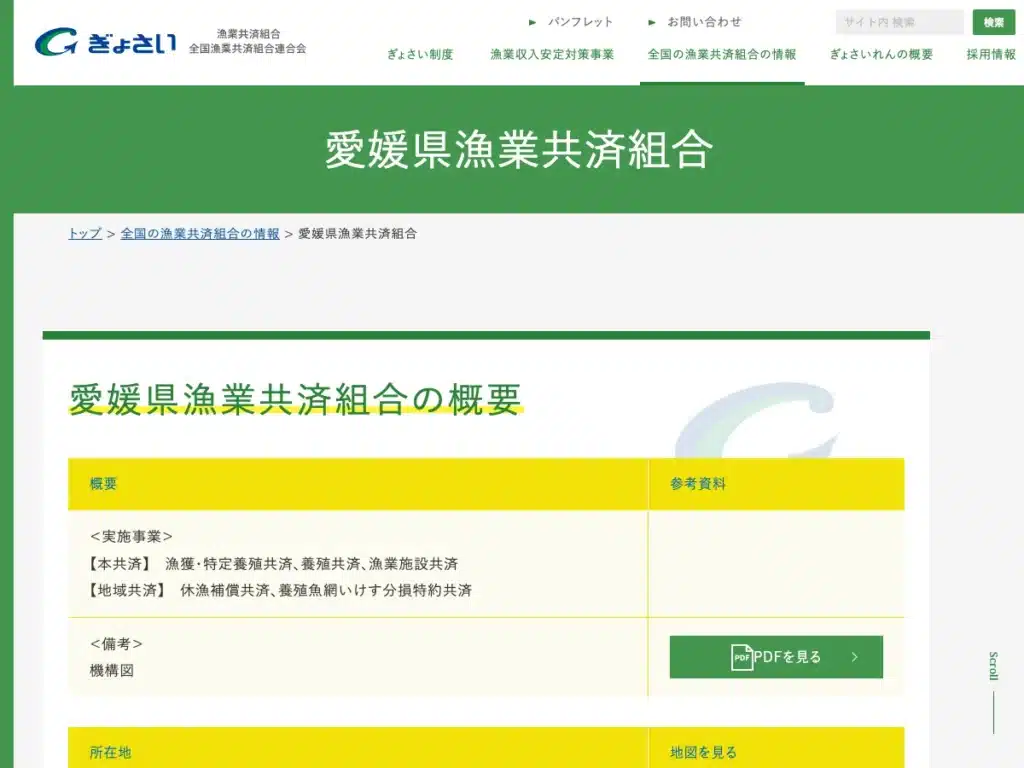The image size is (1024, 768).
Task: Select the 漁業共済組合 全国漁業共済組合連合会 text
Action: (x=248, y=41)
